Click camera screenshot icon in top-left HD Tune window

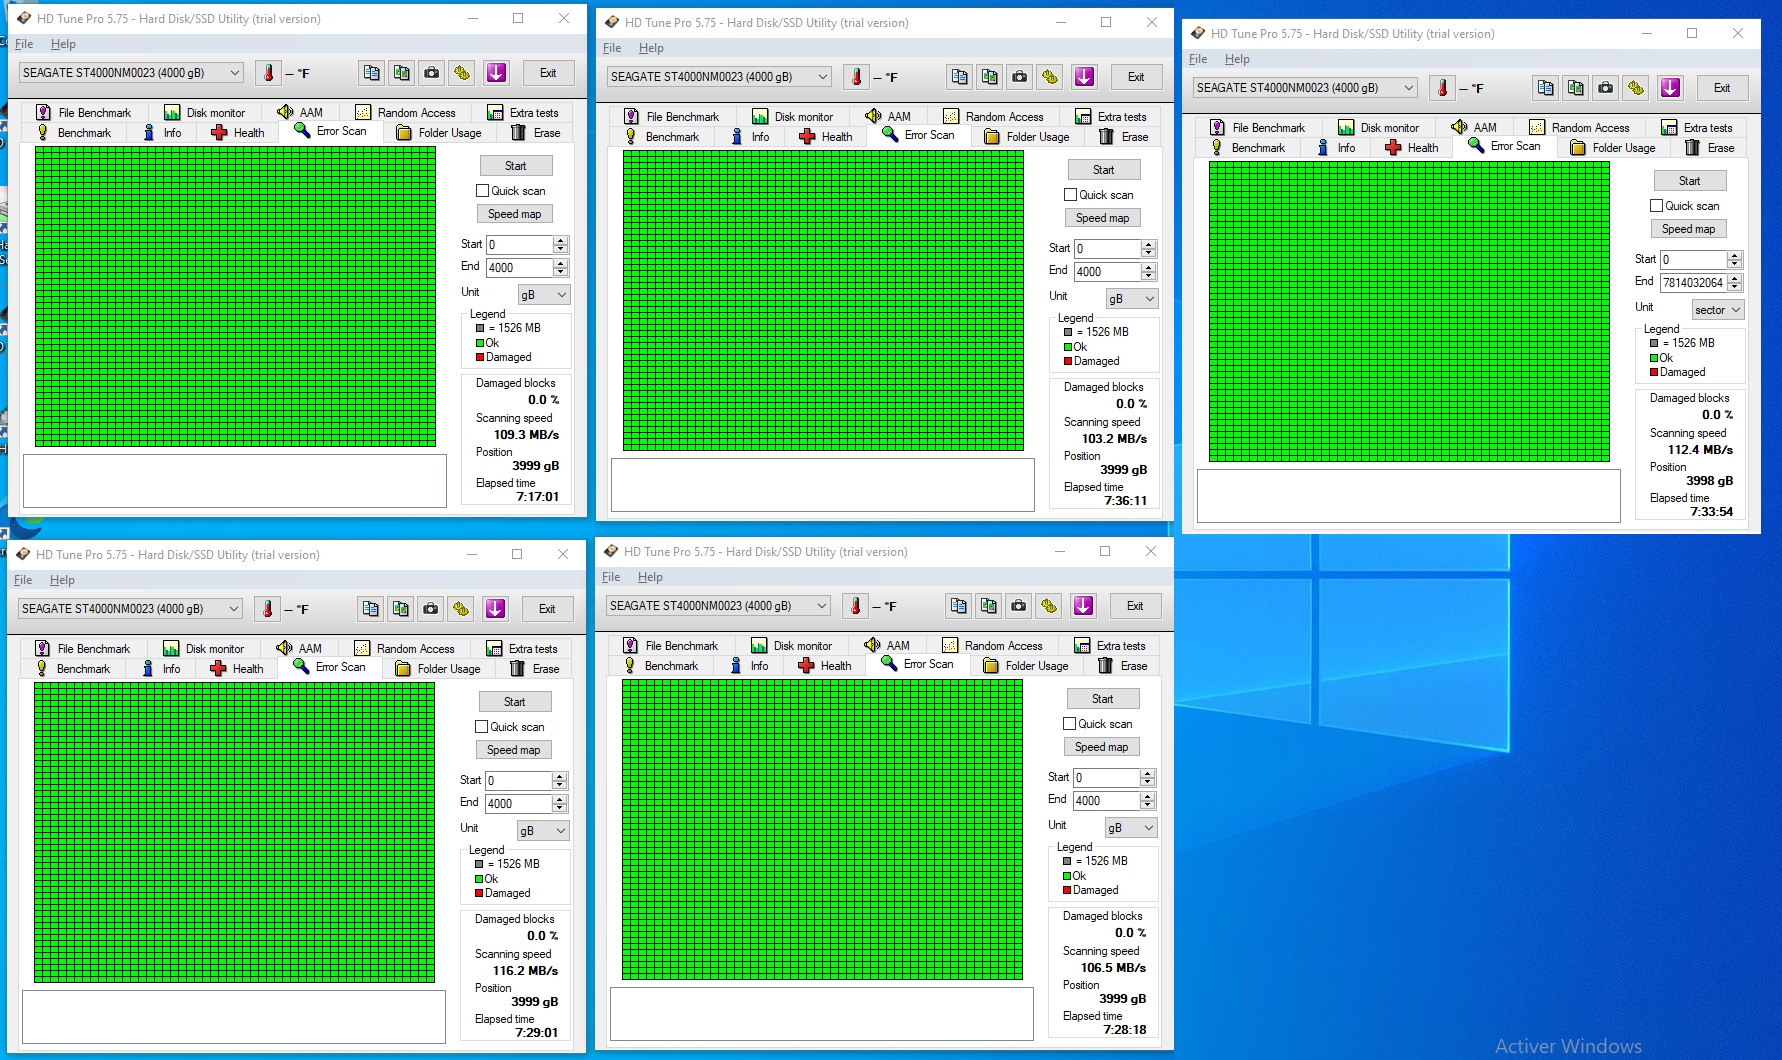[x=431, y=73]
